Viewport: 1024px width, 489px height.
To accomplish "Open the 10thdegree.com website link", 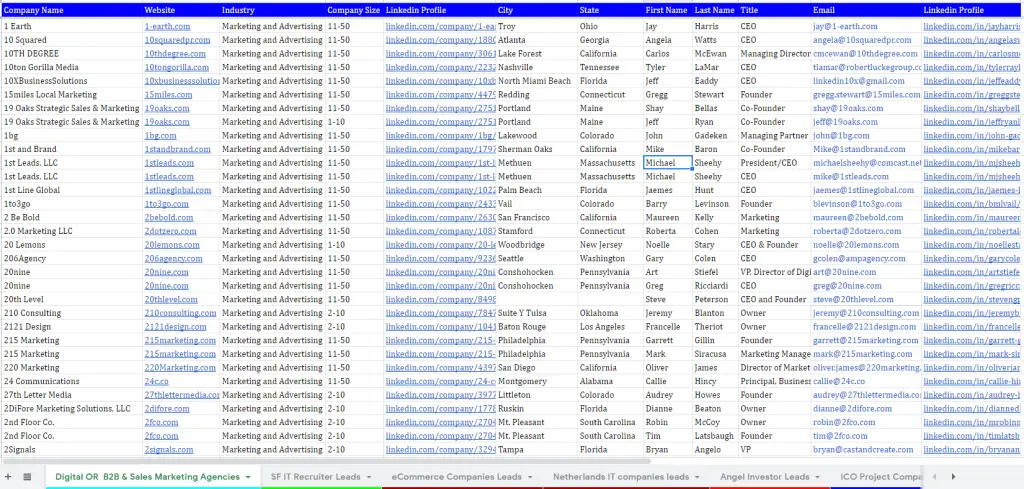I will tap(175, 54).
